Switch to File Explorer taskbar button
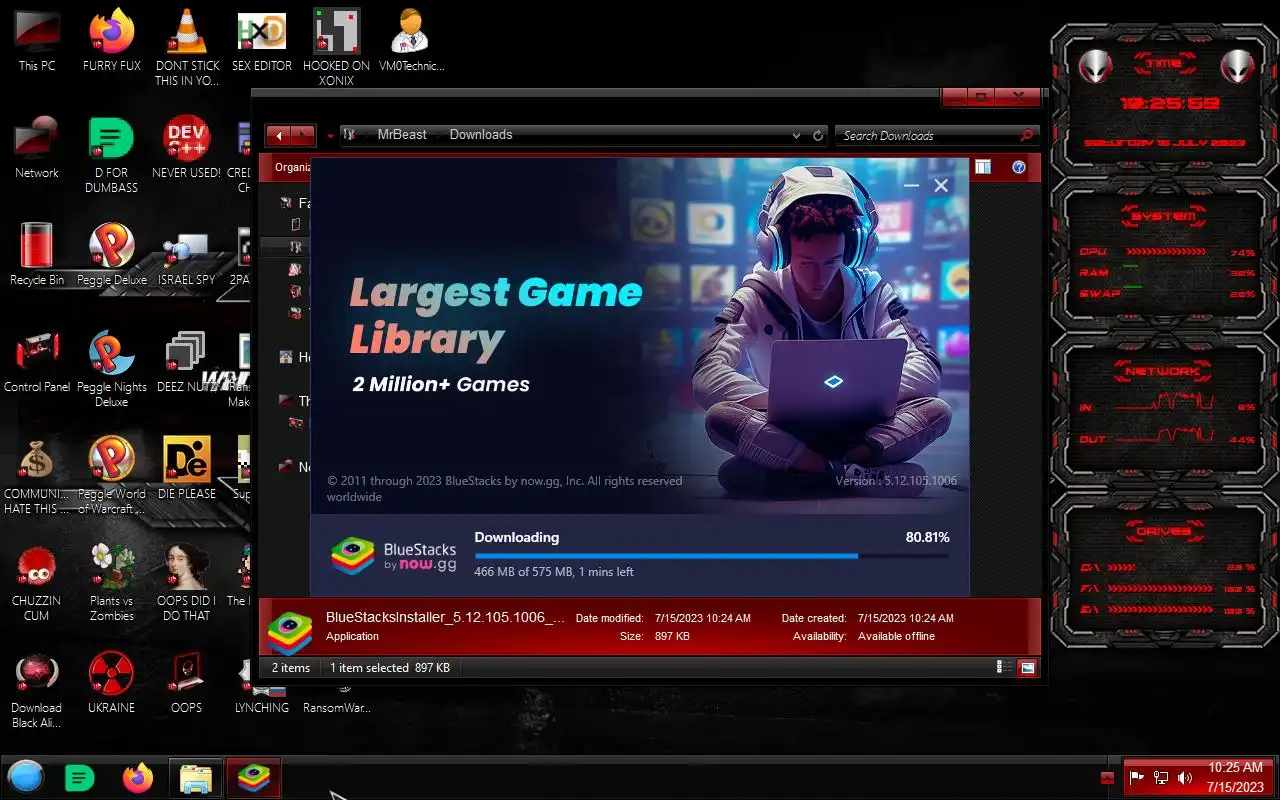 tap(196, 778)
